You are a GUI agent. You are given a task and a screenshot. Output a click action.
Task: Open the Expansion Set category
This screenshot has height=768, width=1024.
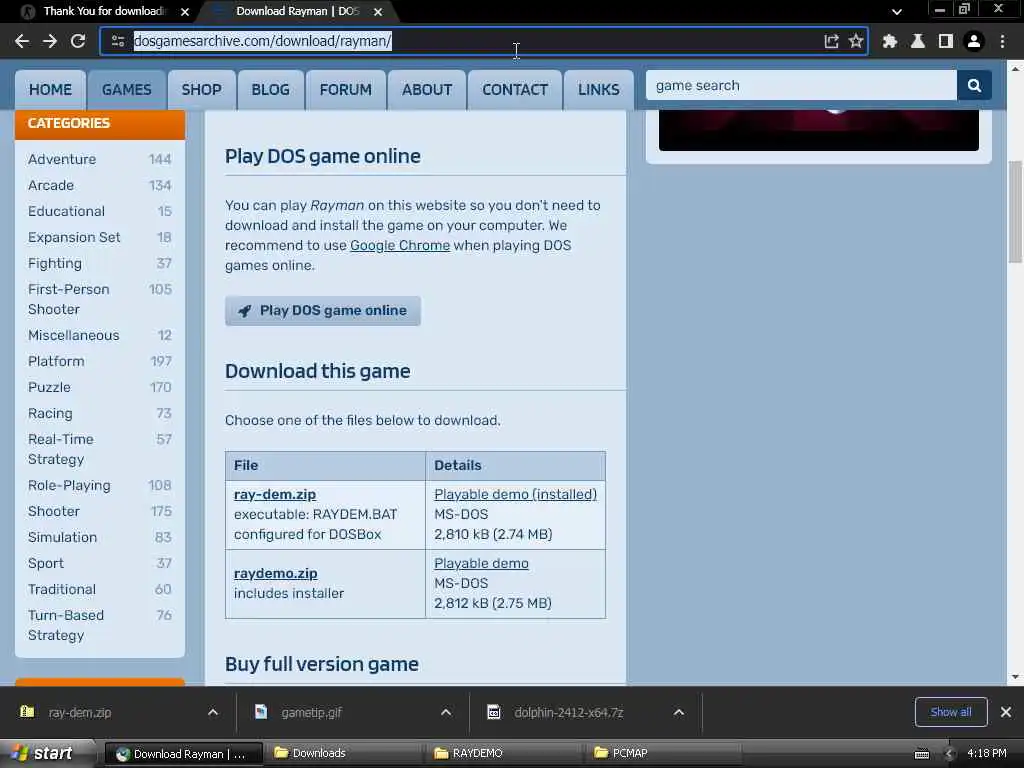click(x=74, y=238)
